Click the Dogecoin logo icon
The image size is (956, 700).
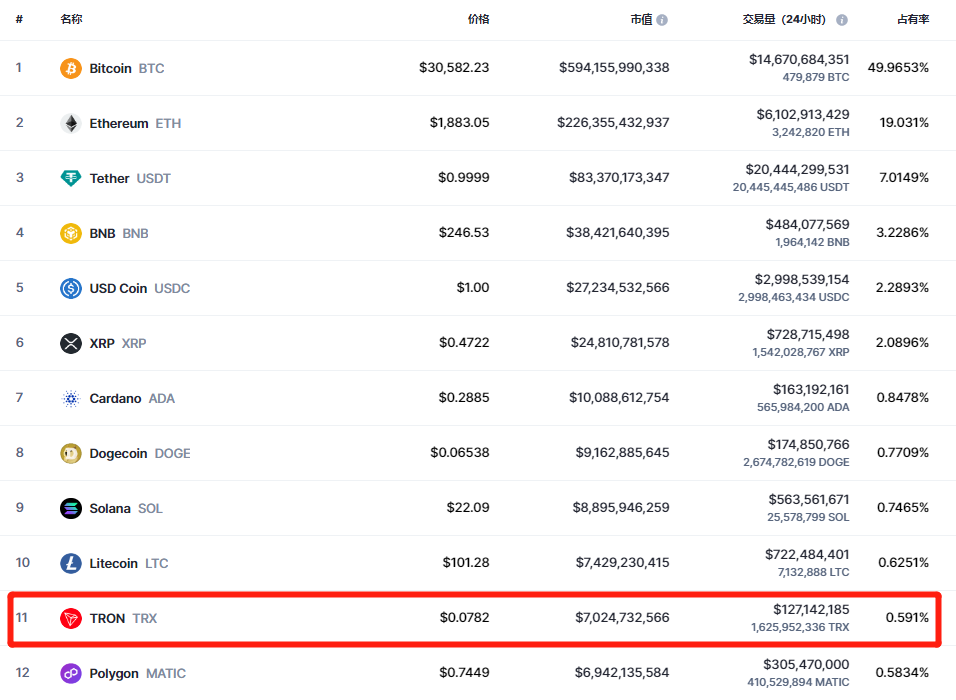coord(70,453)
